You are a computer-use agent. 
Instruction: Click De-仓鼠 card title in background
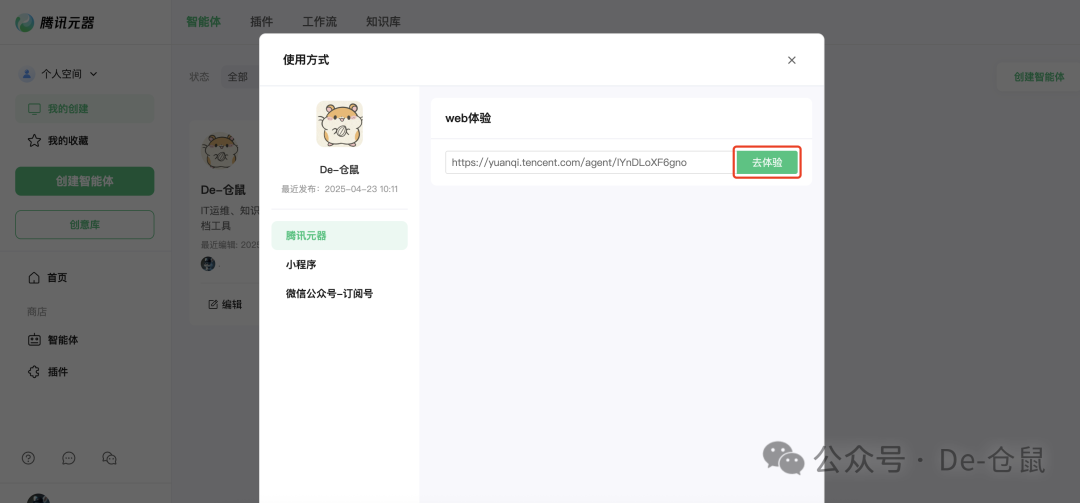223,189
